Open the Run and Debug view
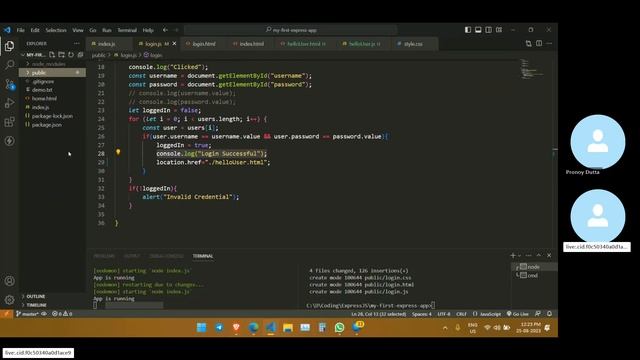 click(x=9, y=103)
